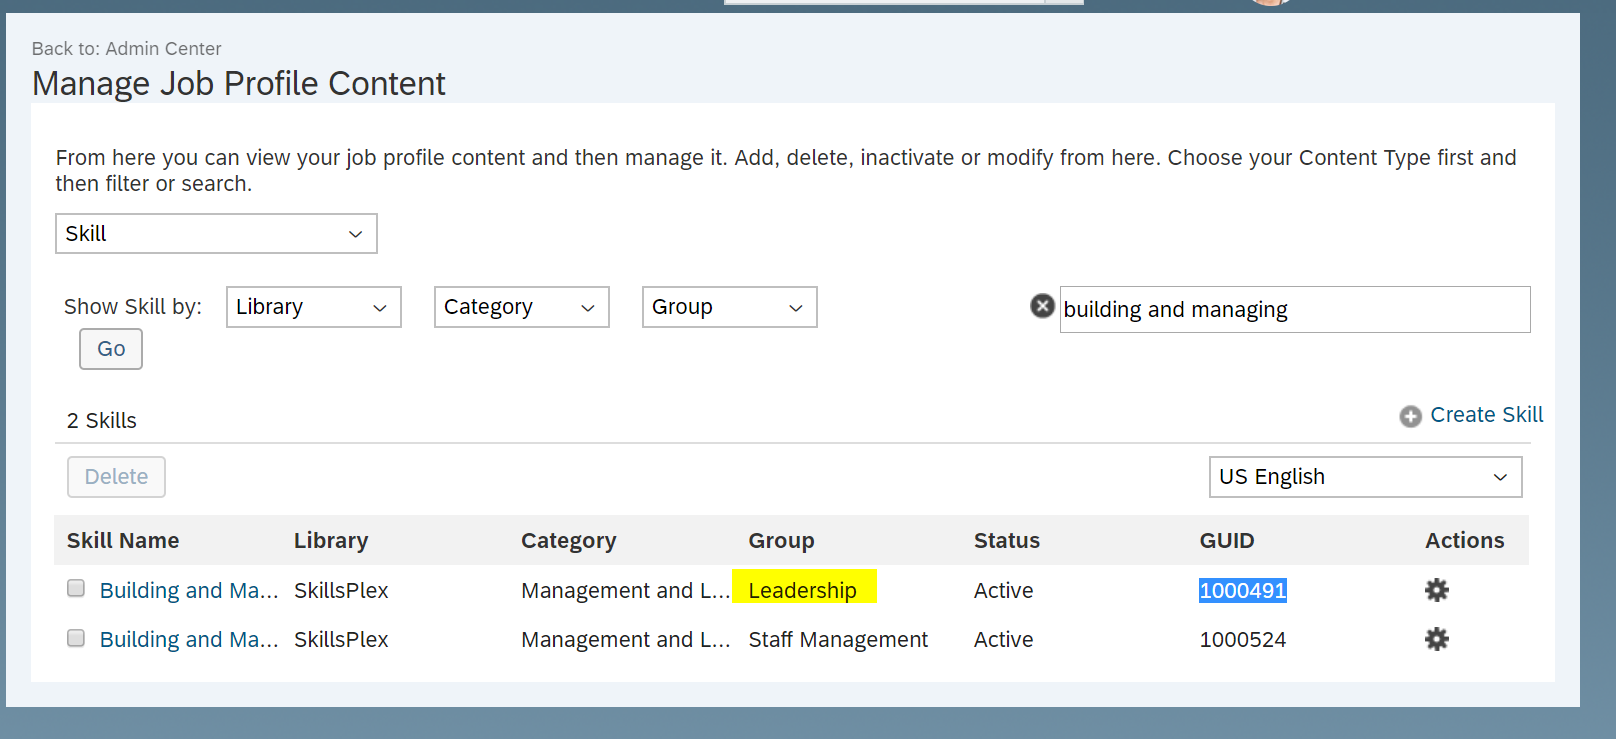Open actions gear for GUID 1000524 row
1616x739 pixels.
pos(1437,639)
